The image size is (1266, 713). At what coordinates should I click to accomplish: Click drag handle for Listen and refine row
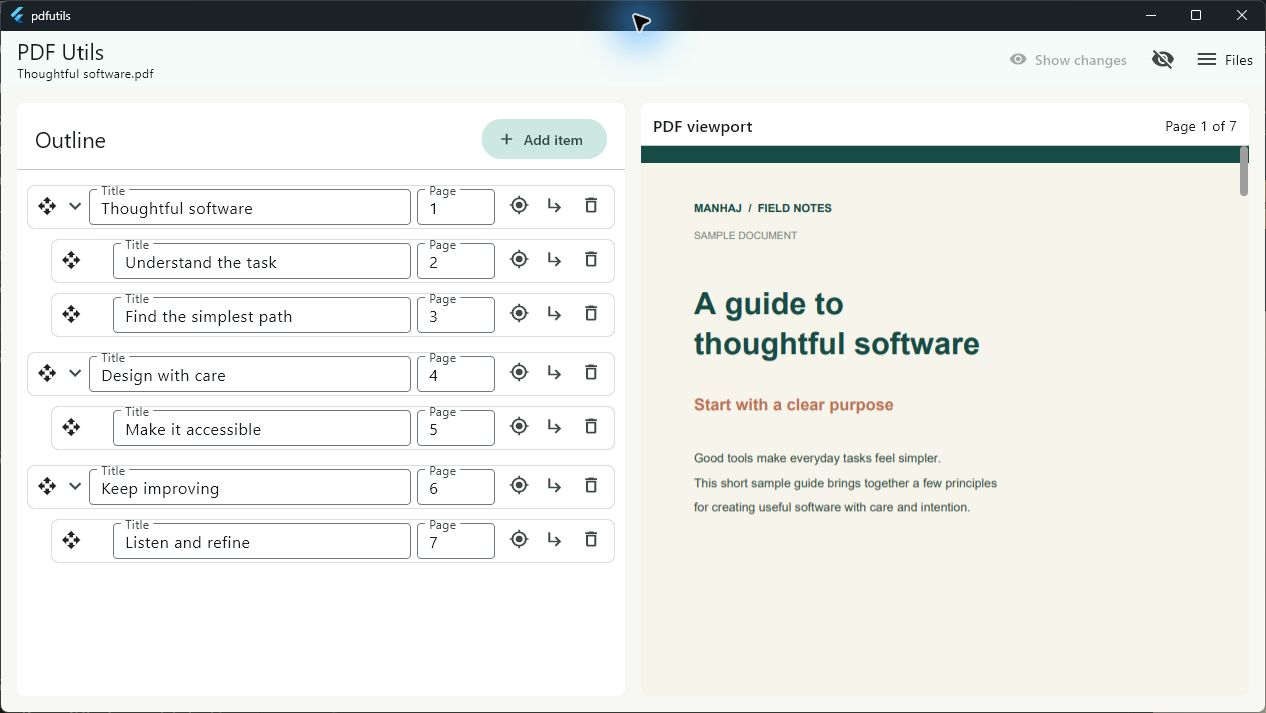[71, 540]
